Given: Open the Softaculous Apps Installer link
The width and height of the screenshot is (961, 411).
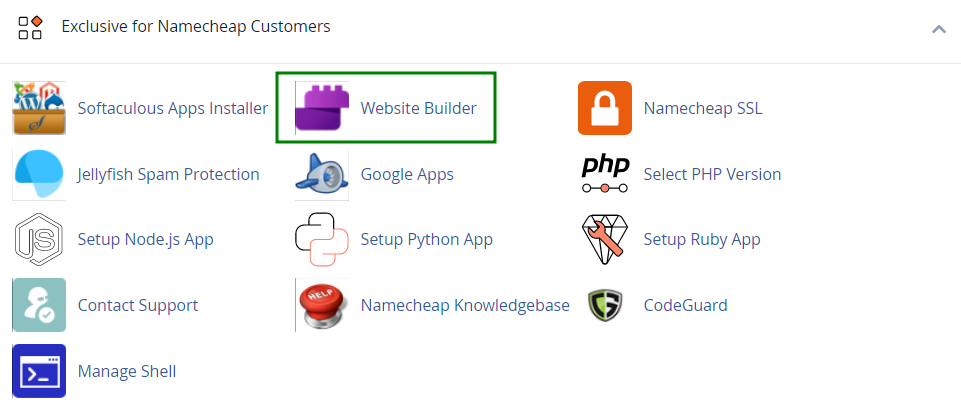Looking at the screenshot, I should point(173,108).
